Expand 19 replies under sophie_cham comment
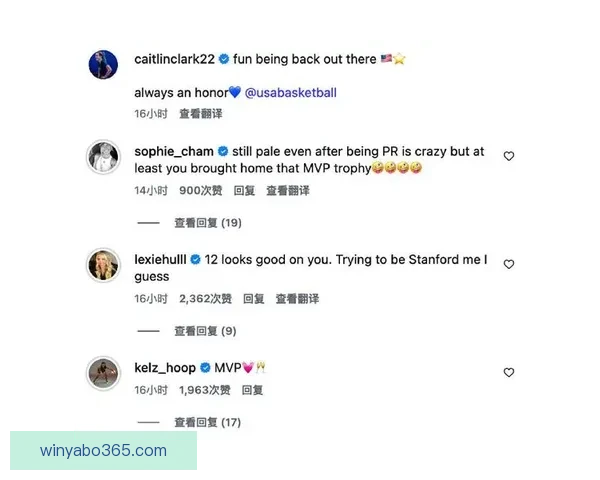Viewport: 600px width, 480px height. pyautogui.click(x=208, y=223)
